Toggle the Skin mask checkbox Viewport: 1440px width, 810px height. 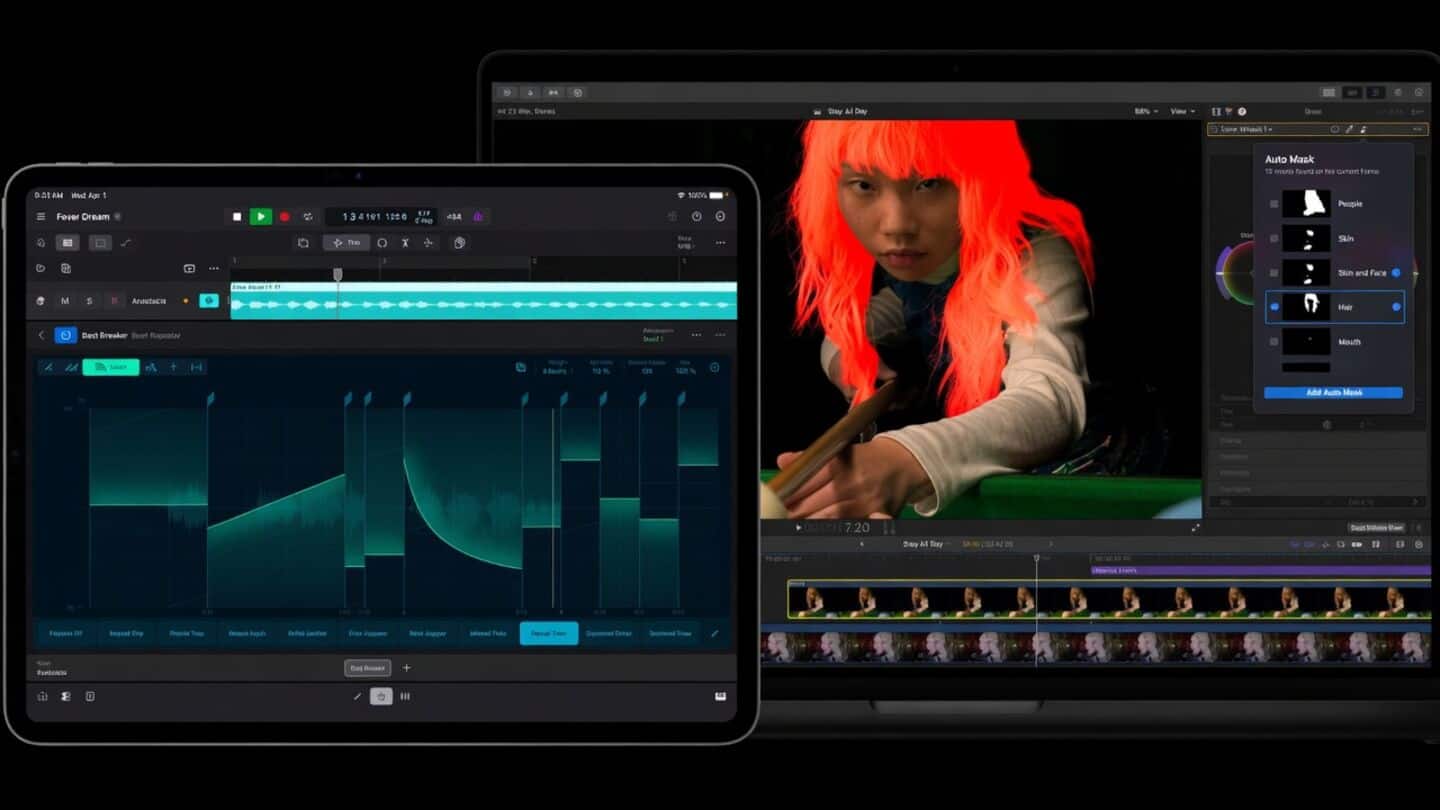click(1273, 238)
